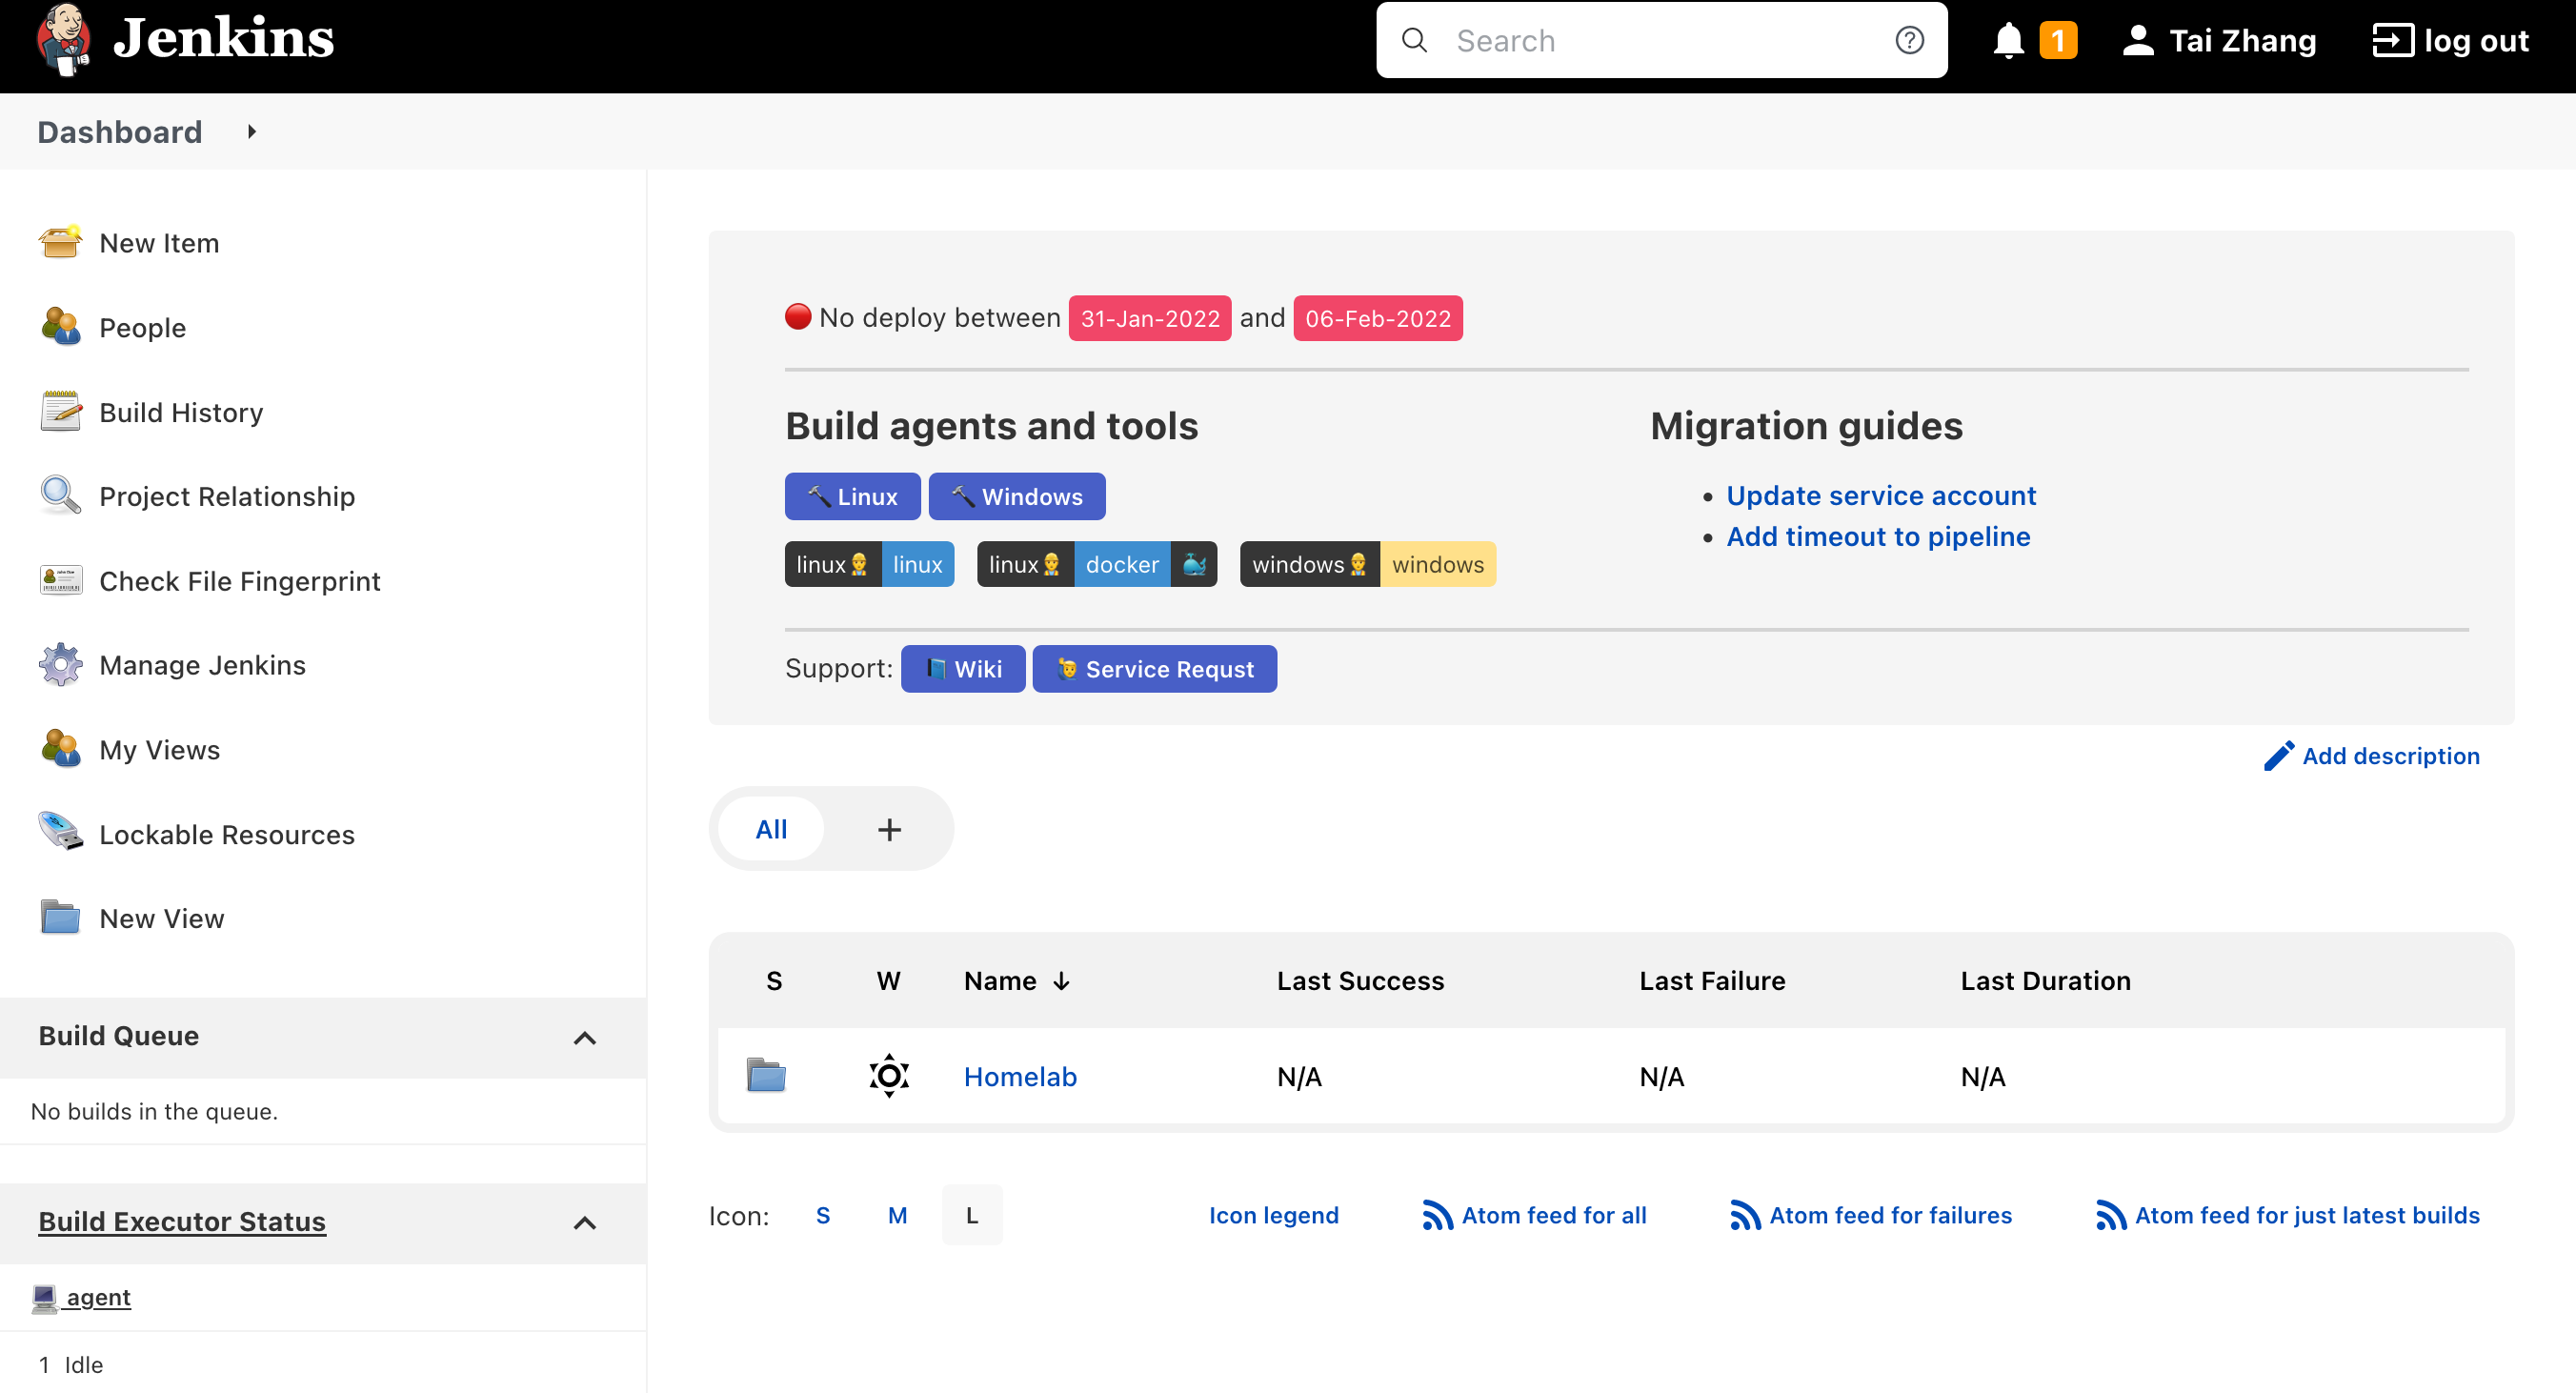The height and width of the screenshot is (1393, 2576).
Task: Select the small S icon size
Action: pos(823,1215)
